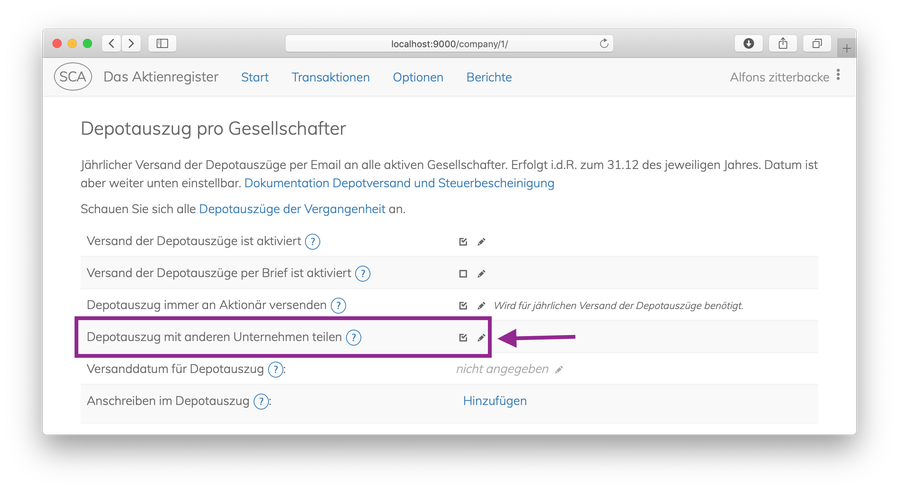
Task: Click the localhost address bar field
Action: (450, 44)
